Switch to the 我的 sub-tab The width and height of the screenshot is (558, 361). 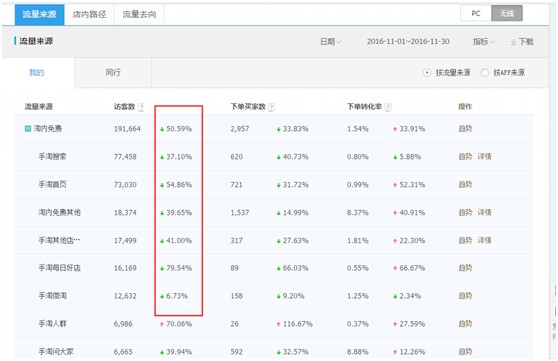36,73
